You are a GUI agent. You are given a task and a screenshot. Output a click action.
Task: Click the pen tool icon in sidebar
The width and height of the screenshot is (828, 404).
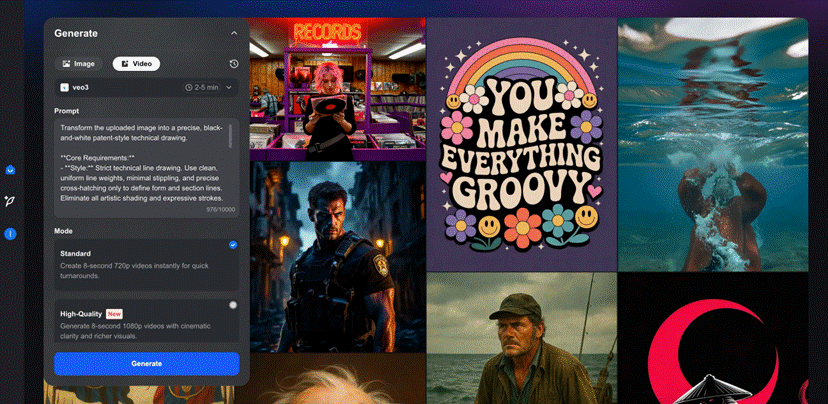(x=10, y=201)
